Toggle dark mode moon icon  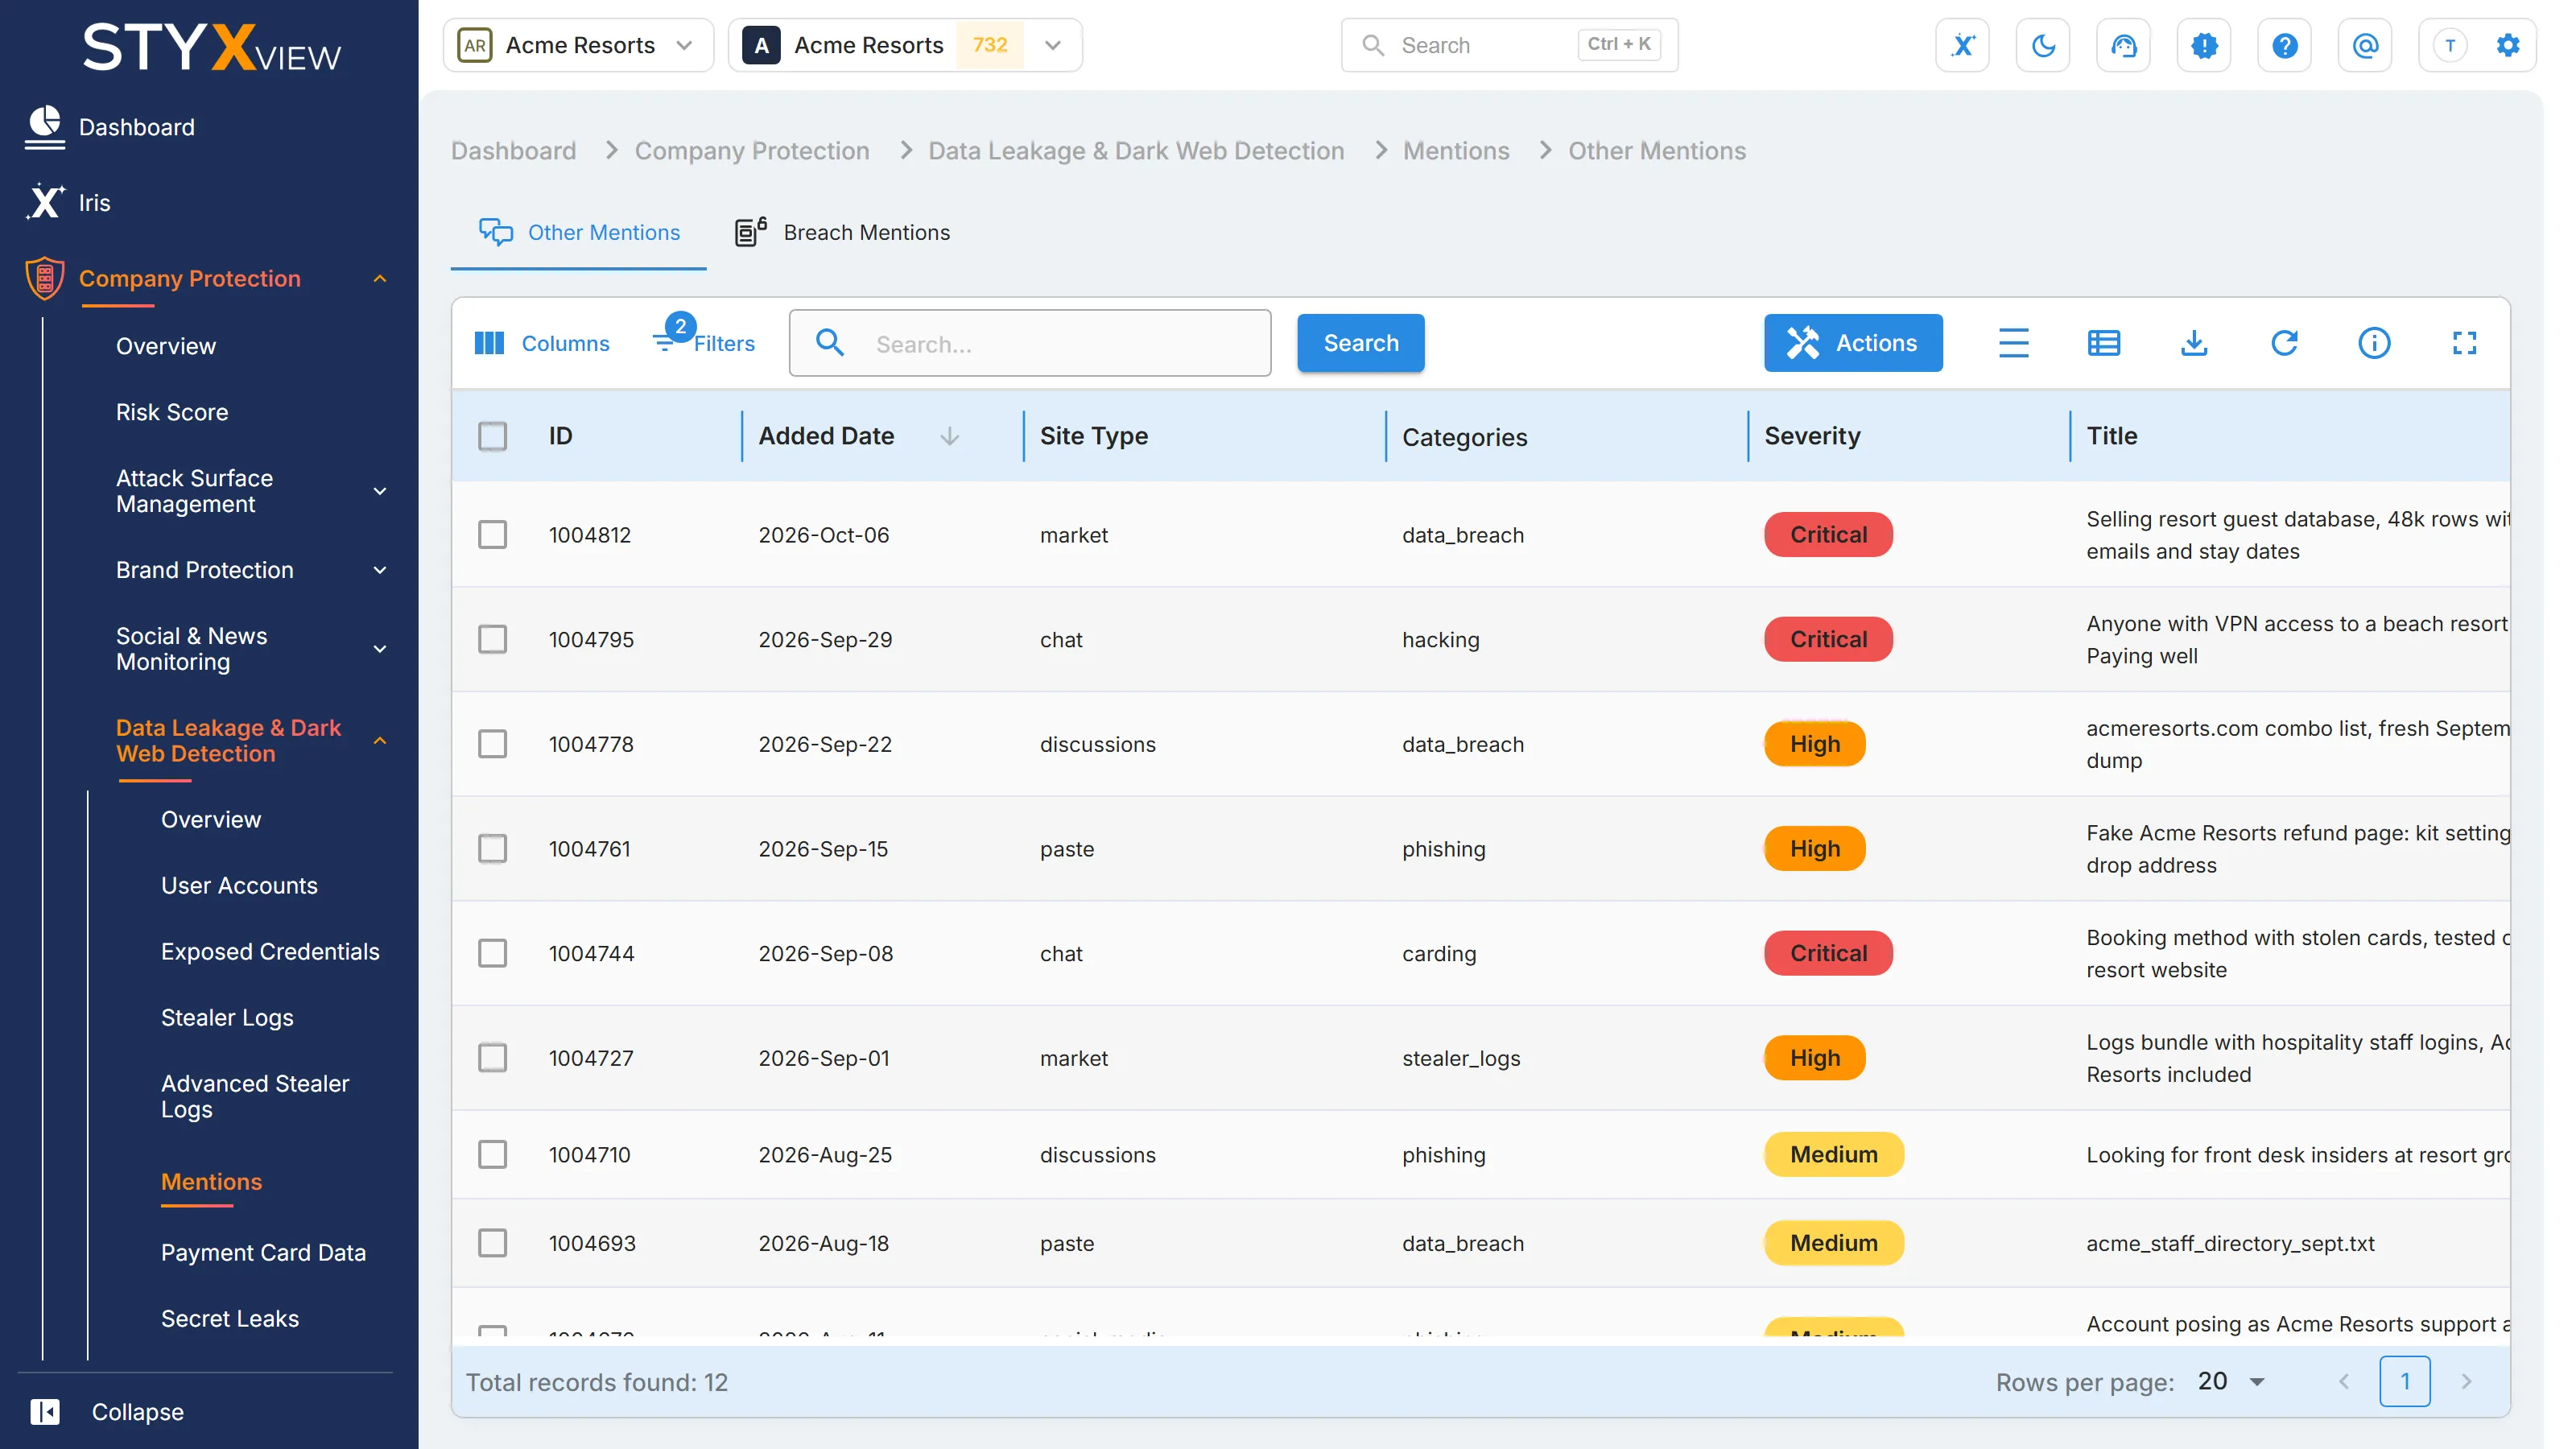tap(2043, 45)
